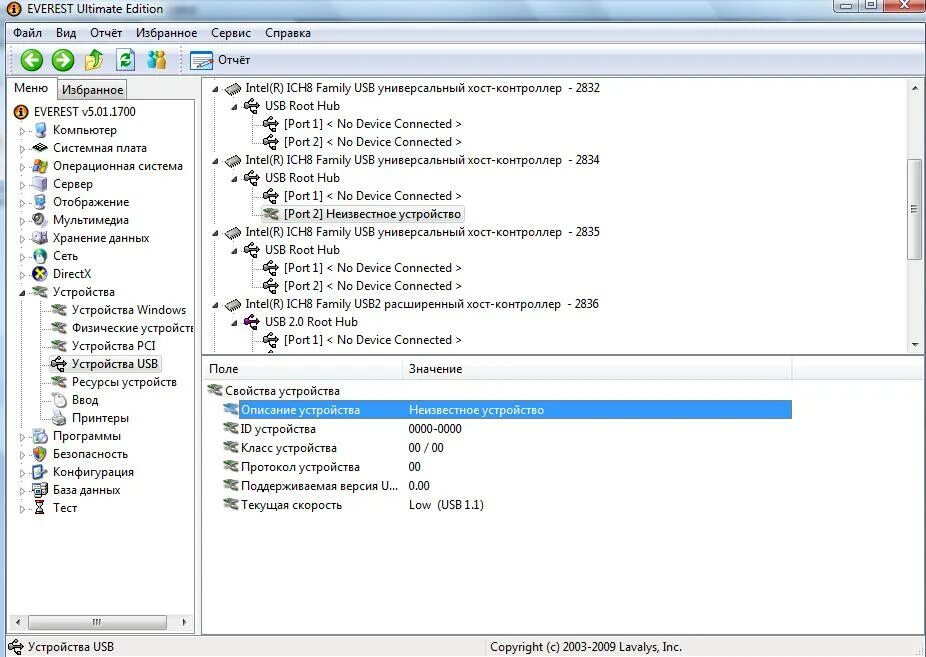
Task: Open the Файл menu
Action: point(27,32)
